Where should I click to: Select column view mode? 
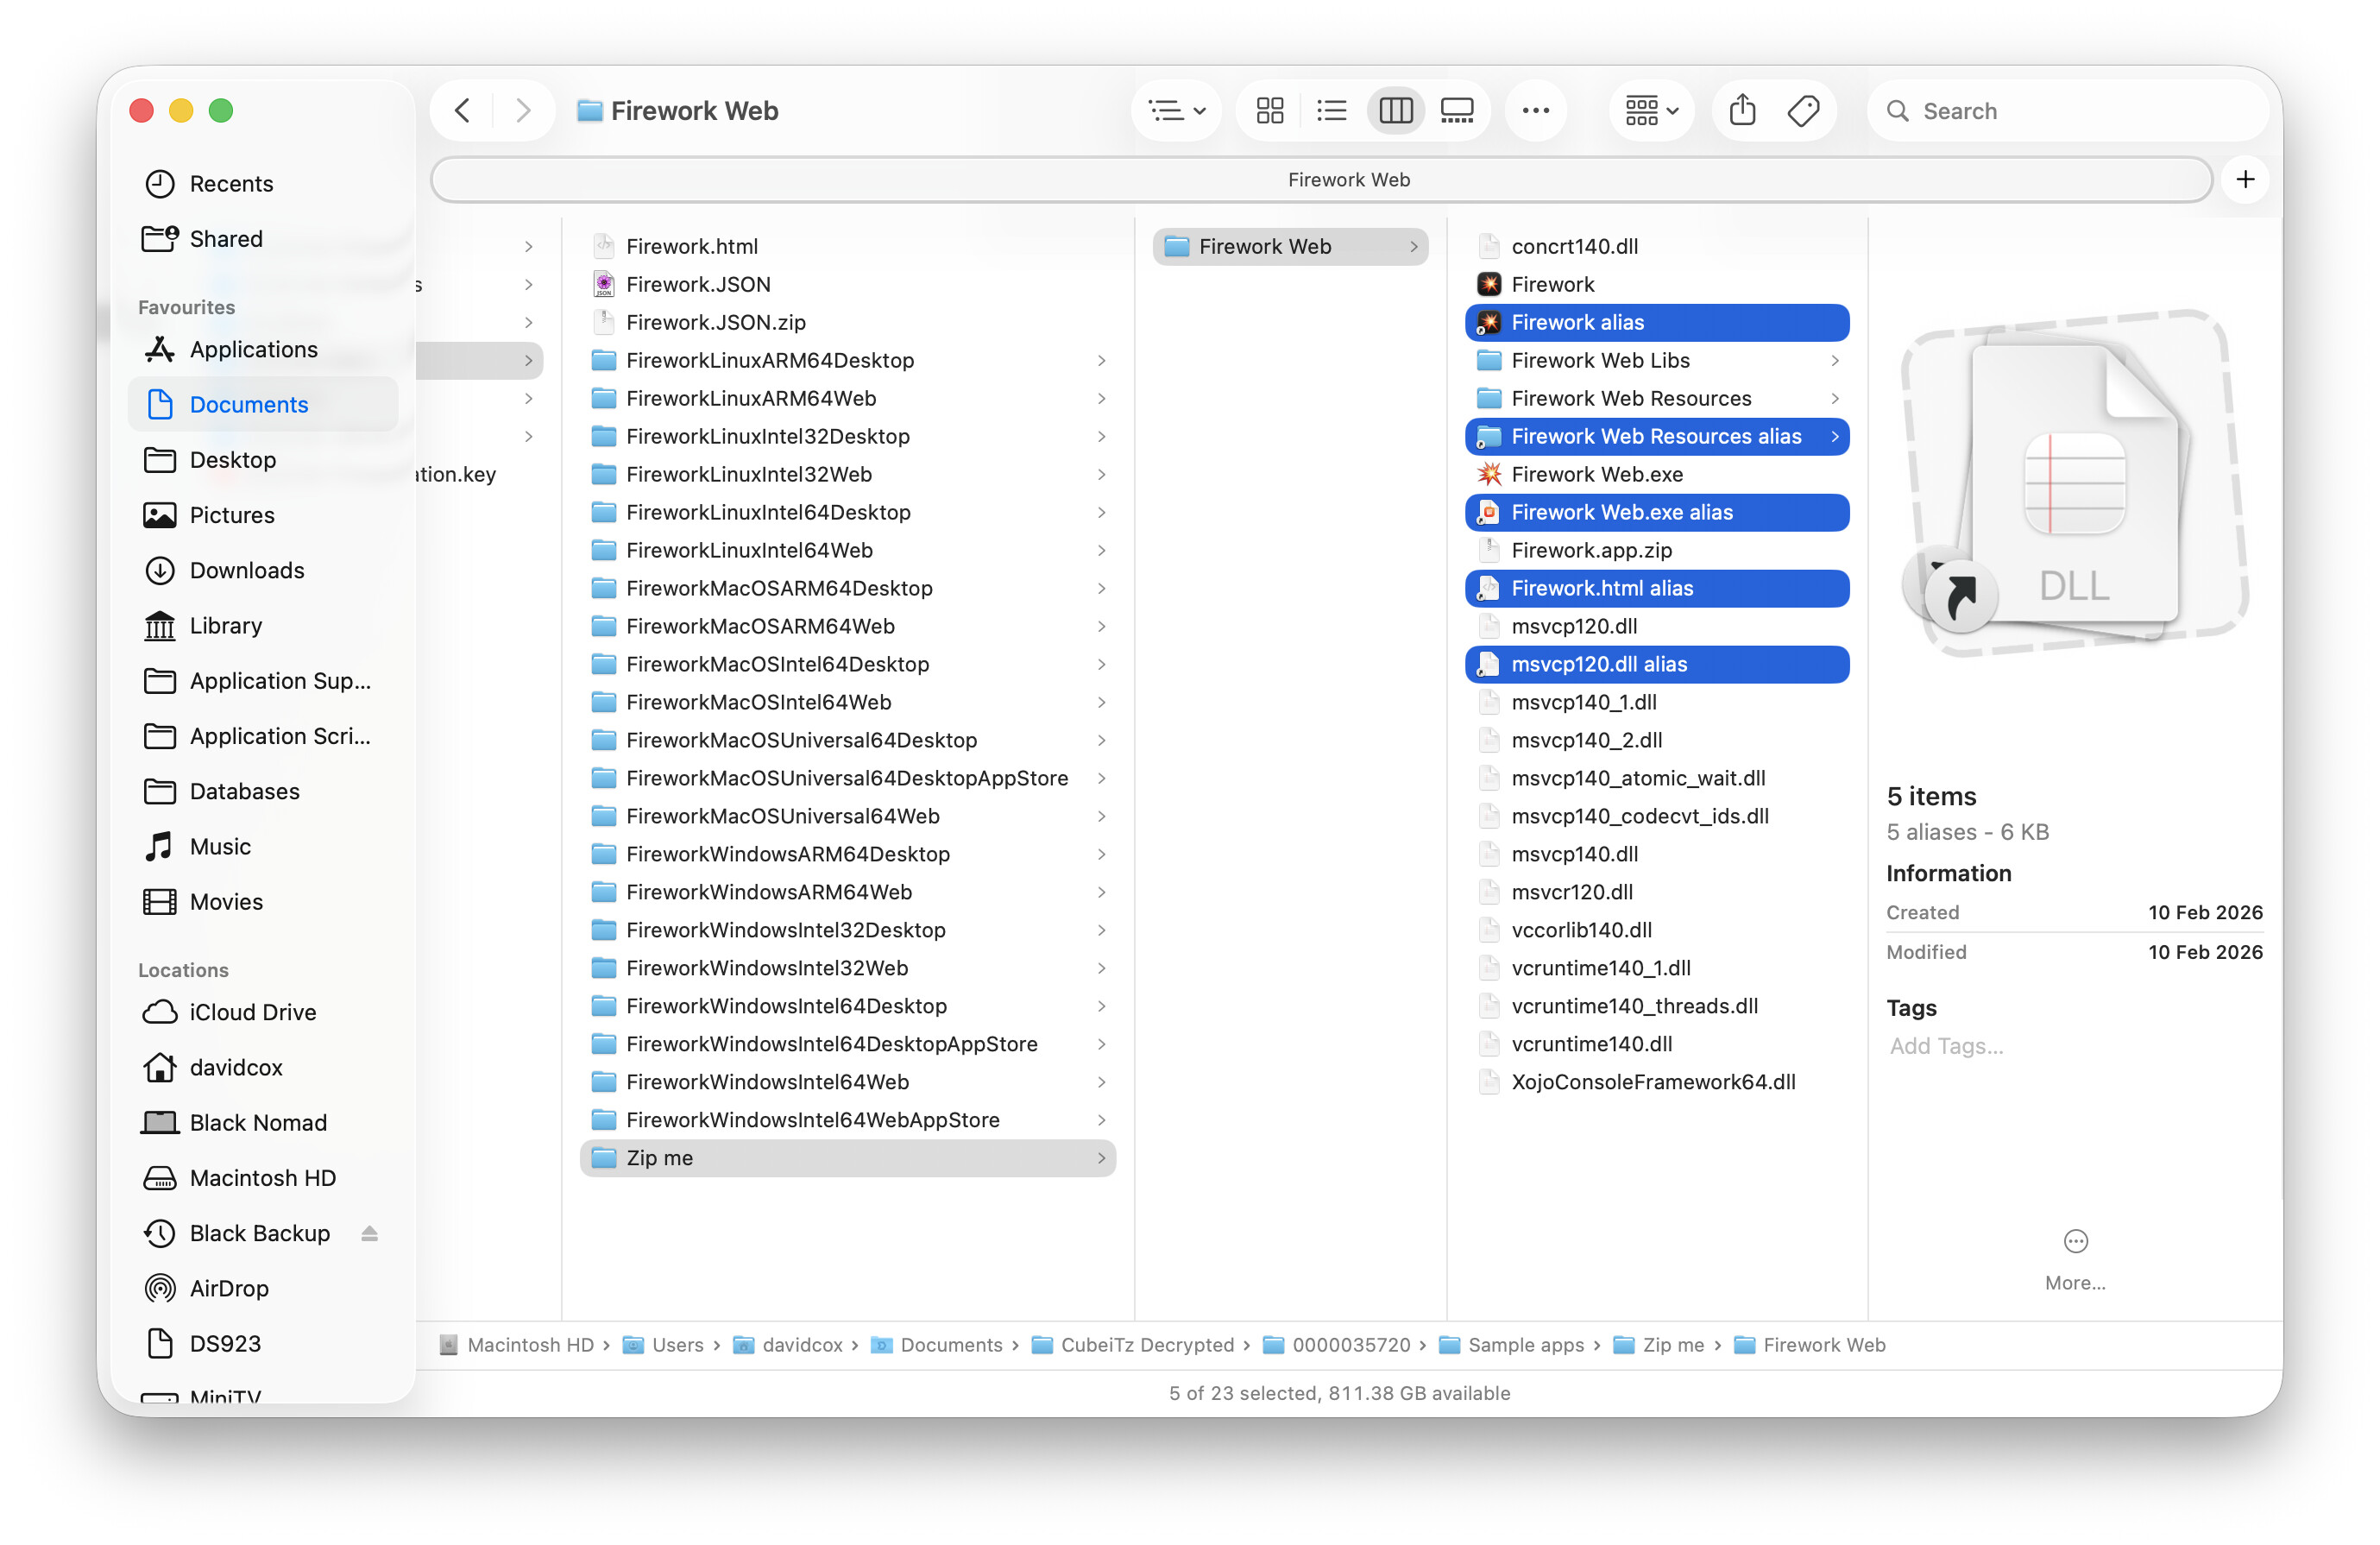(1395, 110)
